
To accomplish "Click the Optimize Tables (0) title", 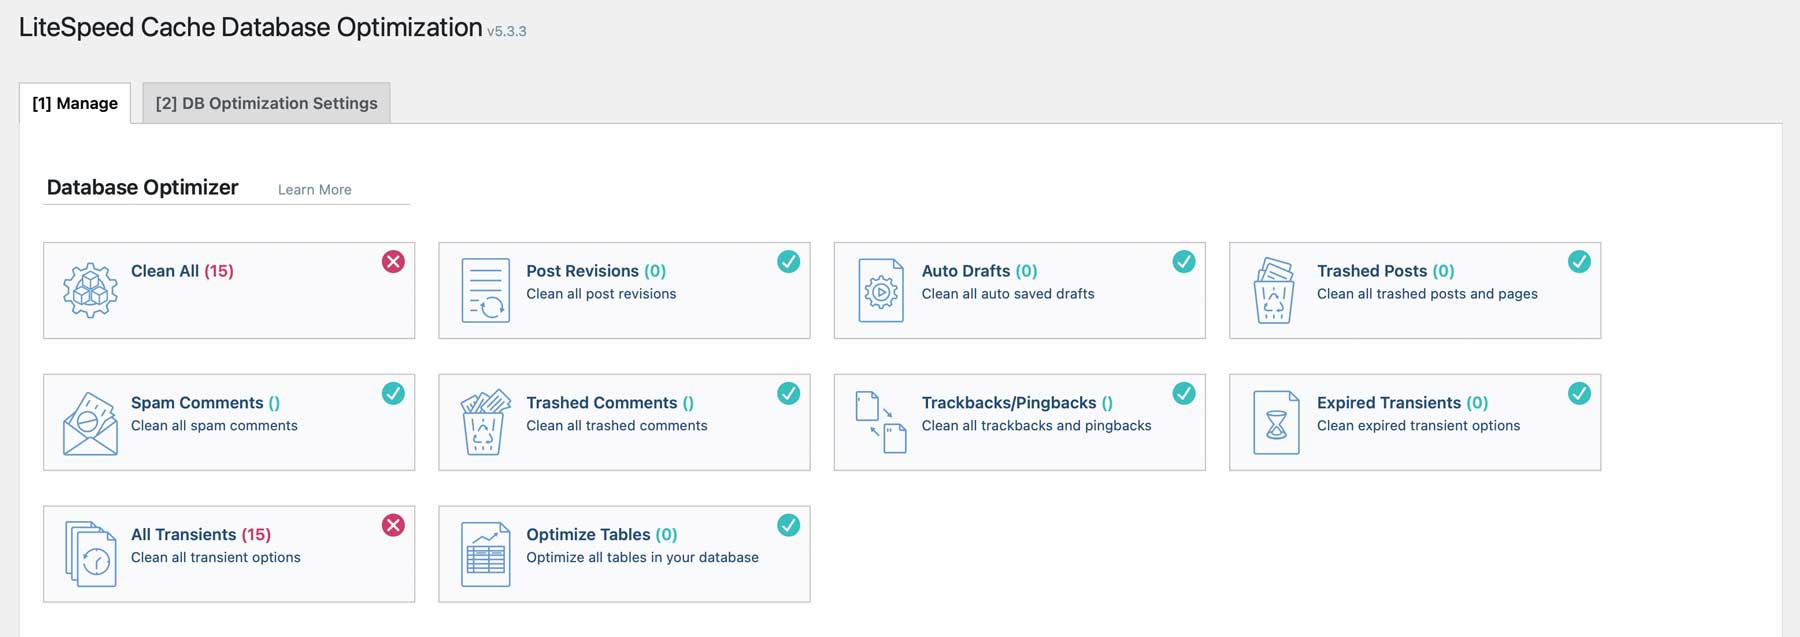I will click(602, 535).
